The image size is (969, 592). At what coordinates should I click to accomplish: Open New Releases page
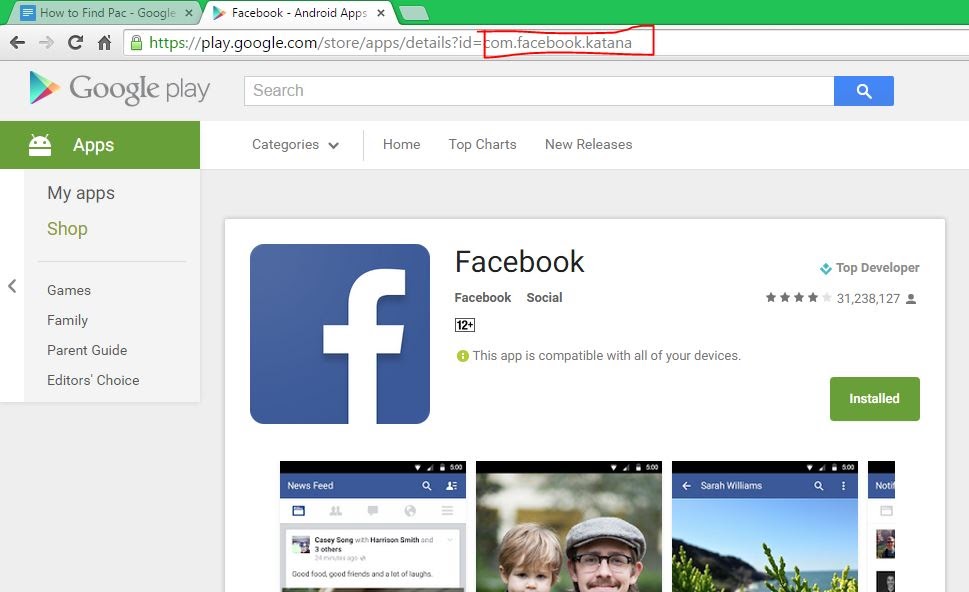pyautogui.click(x=588, y=145)
